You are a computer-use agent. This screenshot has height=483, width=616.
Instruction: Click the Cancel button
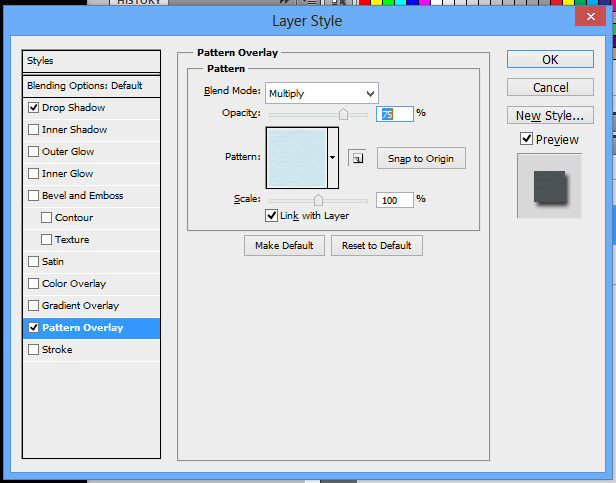tap(550, 87)
